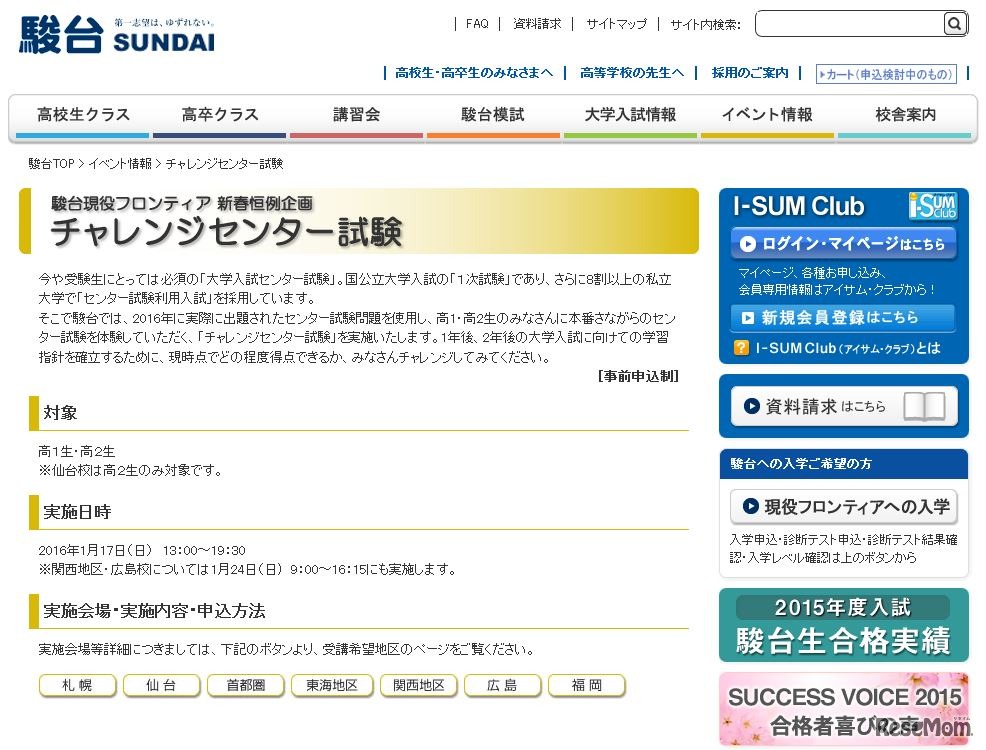
Task: Click the [事前申込制] text
Action: pyautogui.click(x=638, y=376)
